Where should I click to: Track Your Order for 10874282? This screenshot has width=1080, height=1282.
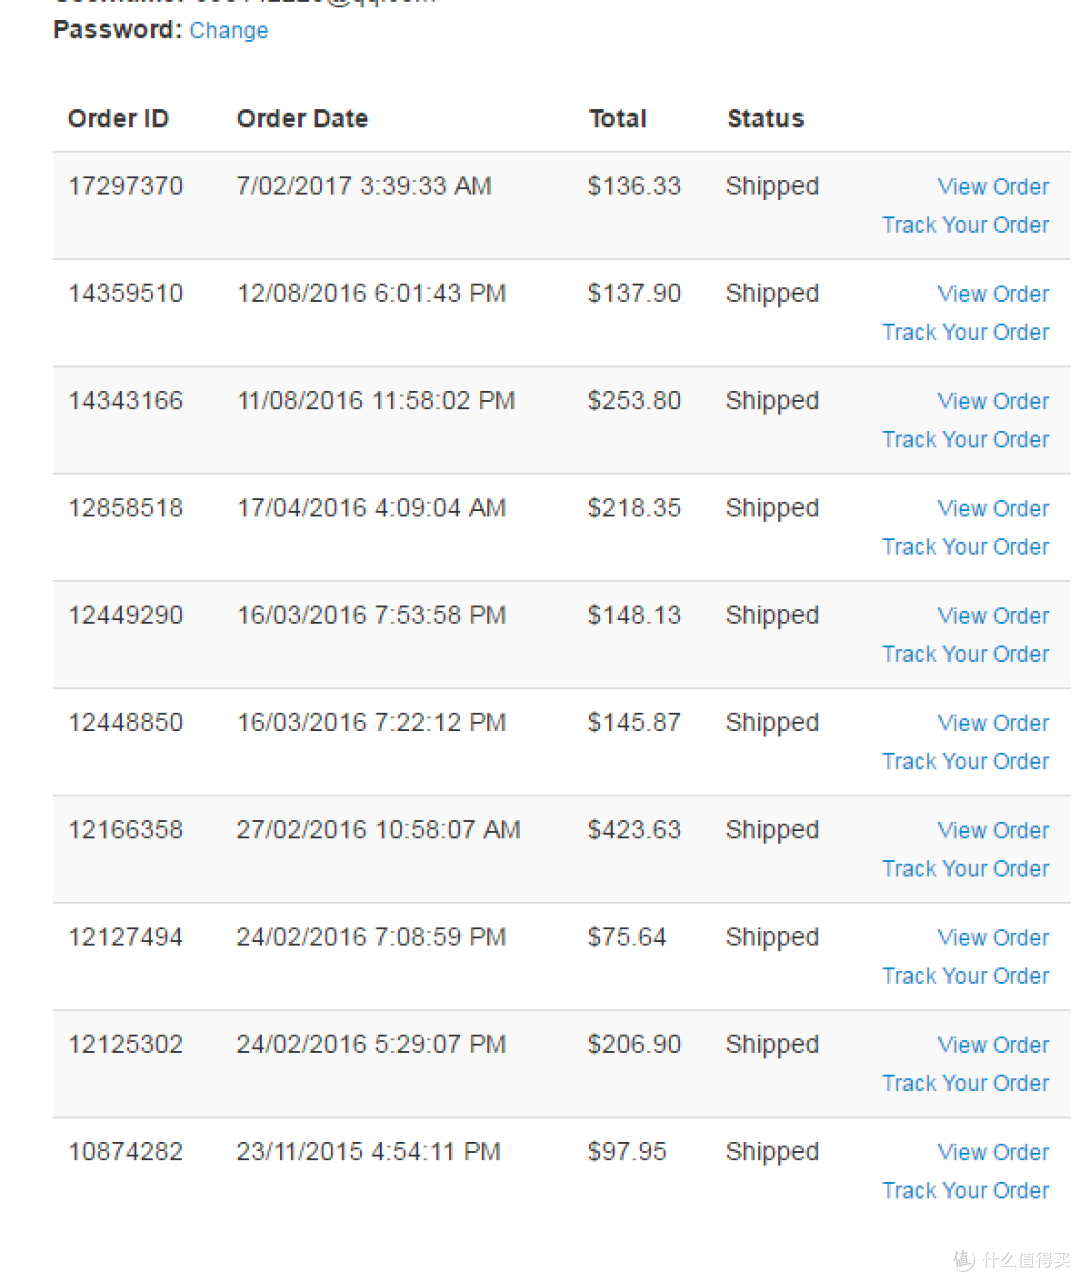point(966,1191)
